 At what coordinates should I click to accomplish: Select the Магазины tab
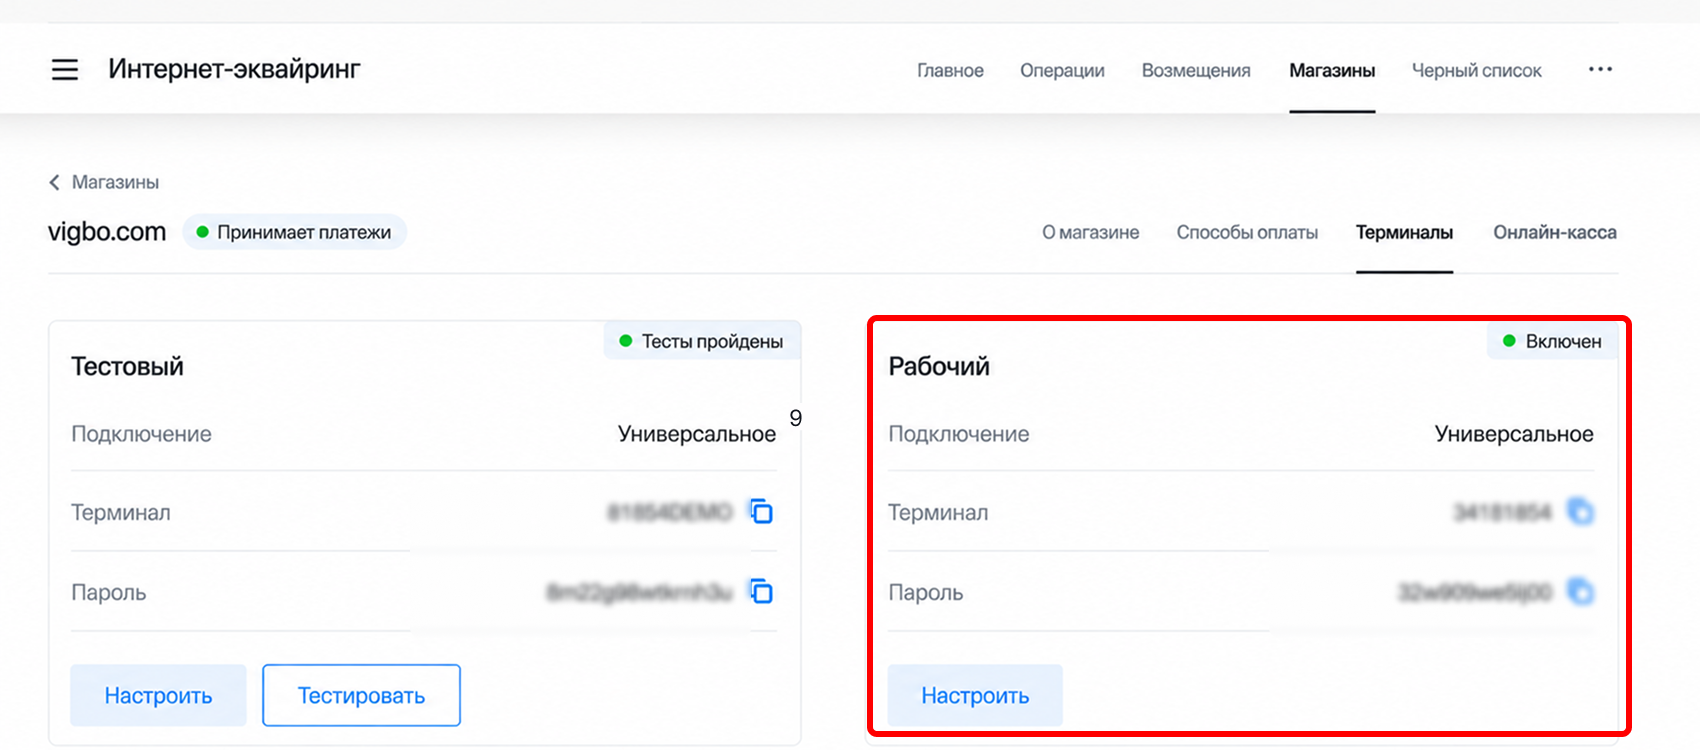point(1332,71)
